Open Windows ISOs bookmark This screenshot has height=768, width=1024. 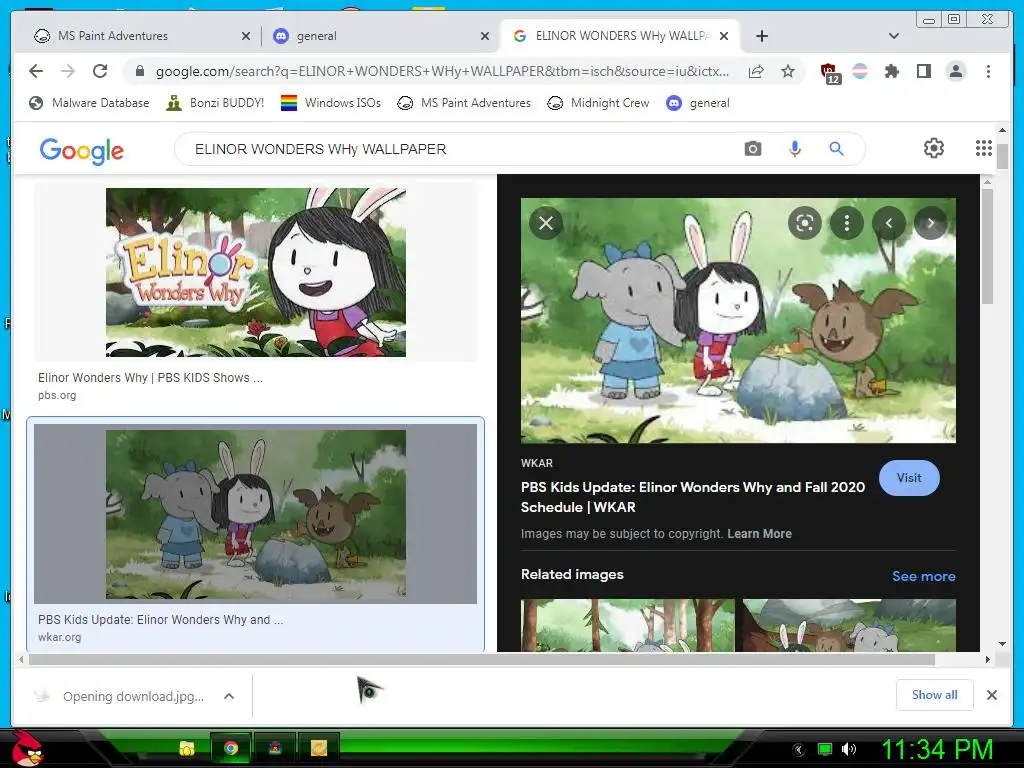click(331, 103)
